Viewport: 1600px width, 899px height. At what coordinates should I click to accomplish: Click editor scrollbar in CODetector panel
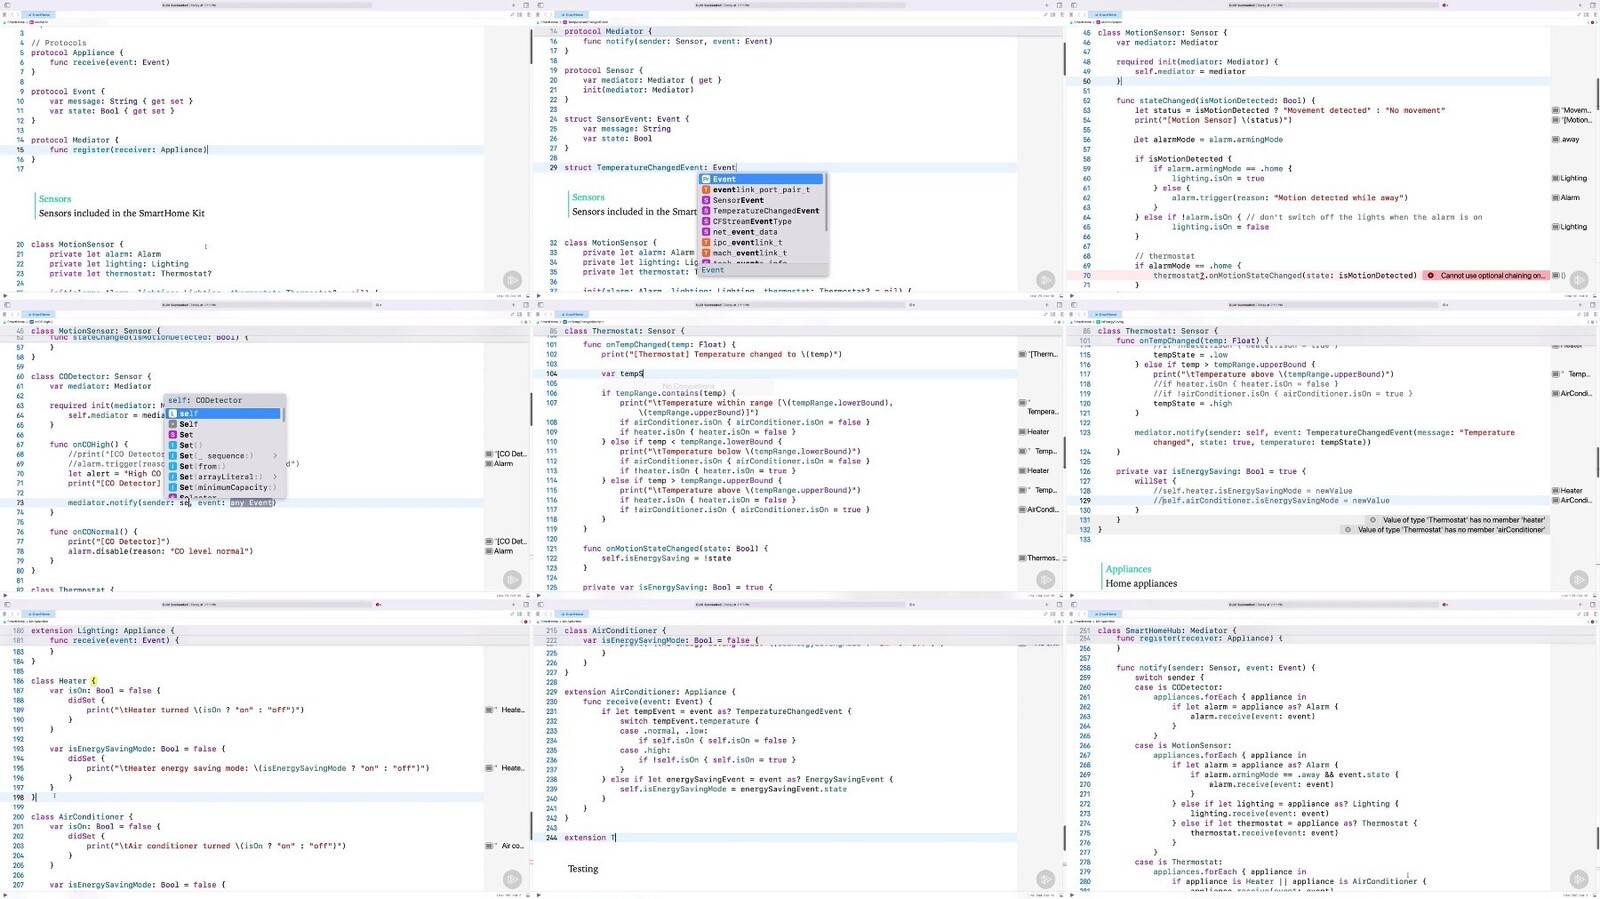531,410
